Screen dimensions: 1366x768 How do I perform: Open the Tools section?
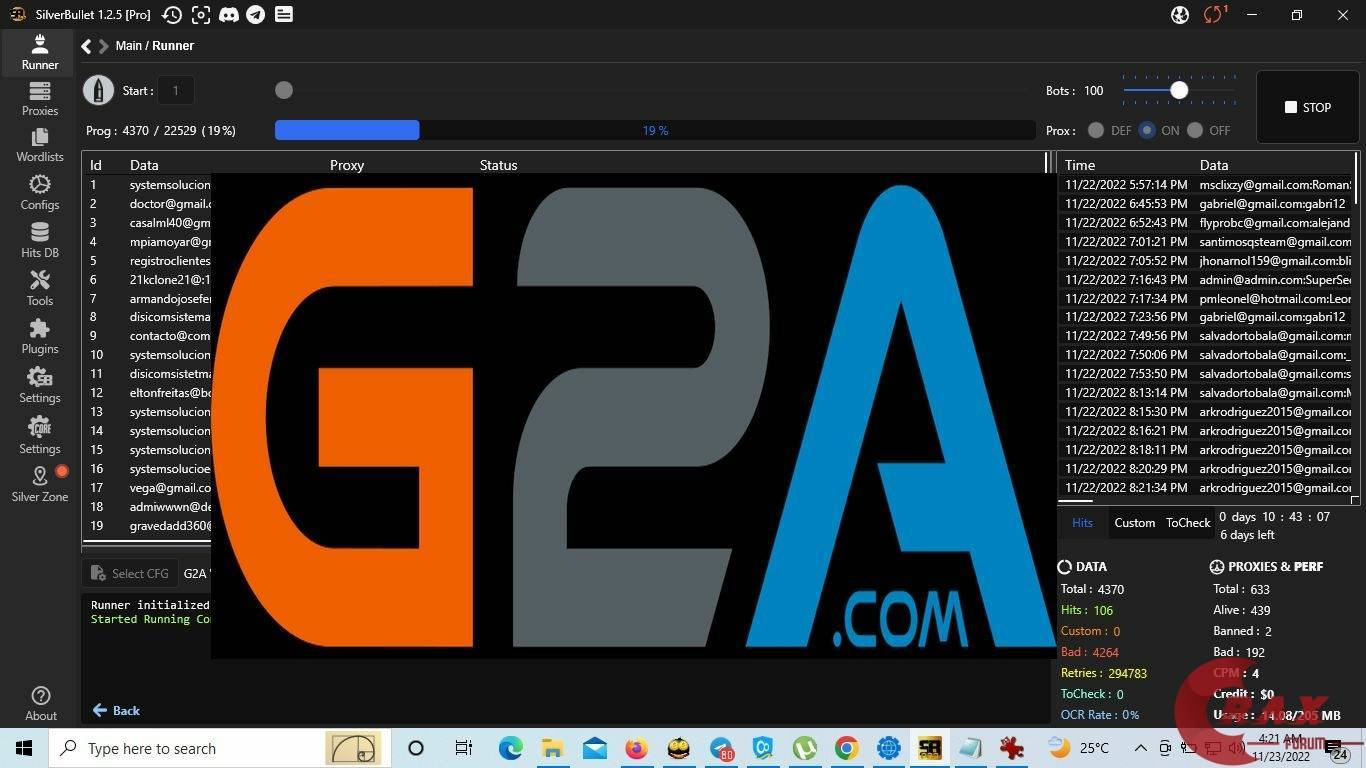(x=39, y=290)
